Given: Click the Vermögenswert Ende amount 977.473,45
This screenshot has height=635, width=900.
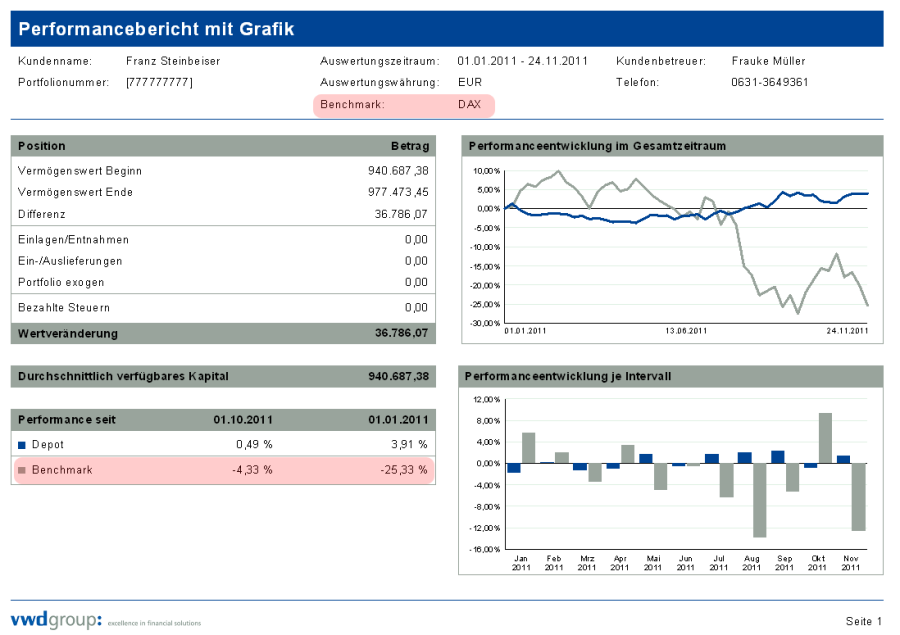Looking at the screenshot, I should tap(398, 192).
